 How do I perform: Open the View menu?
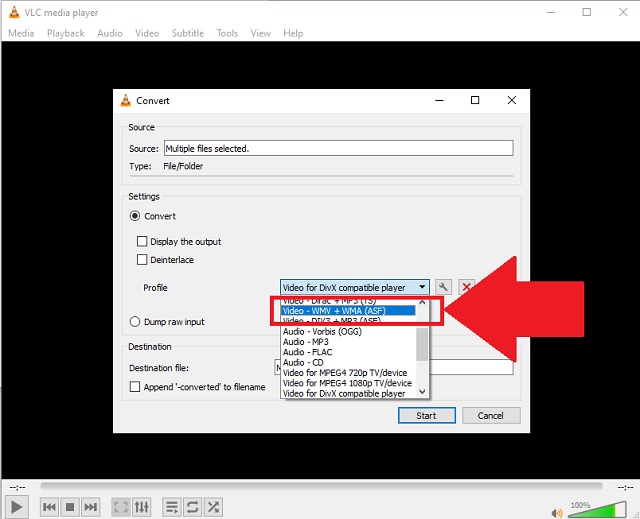pos(260,33)
